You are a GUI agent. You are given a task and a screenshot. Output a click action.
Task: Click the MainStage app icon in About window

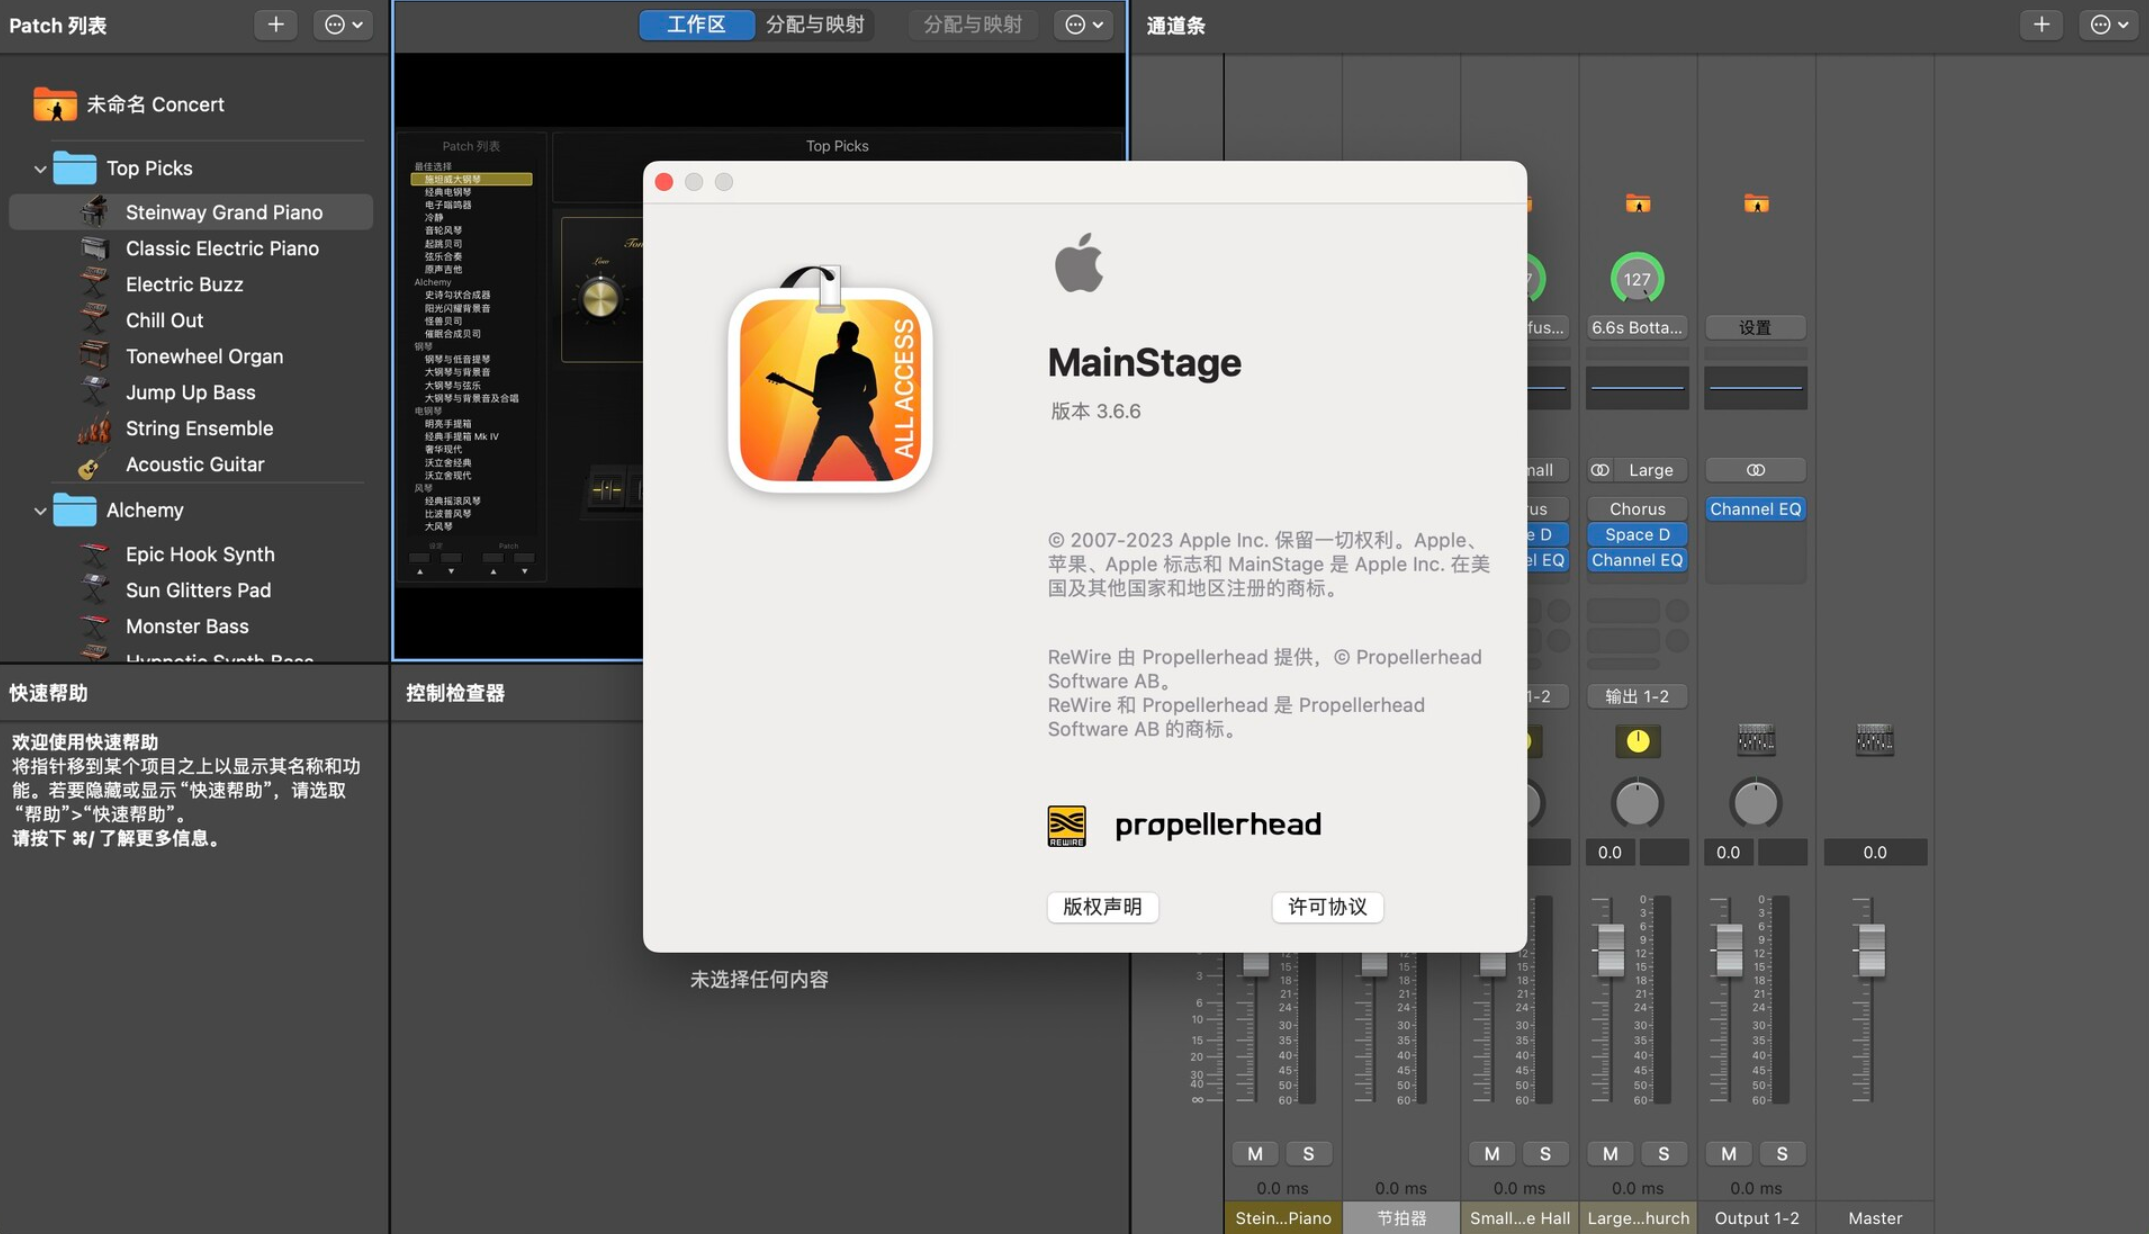pos(830,380)
